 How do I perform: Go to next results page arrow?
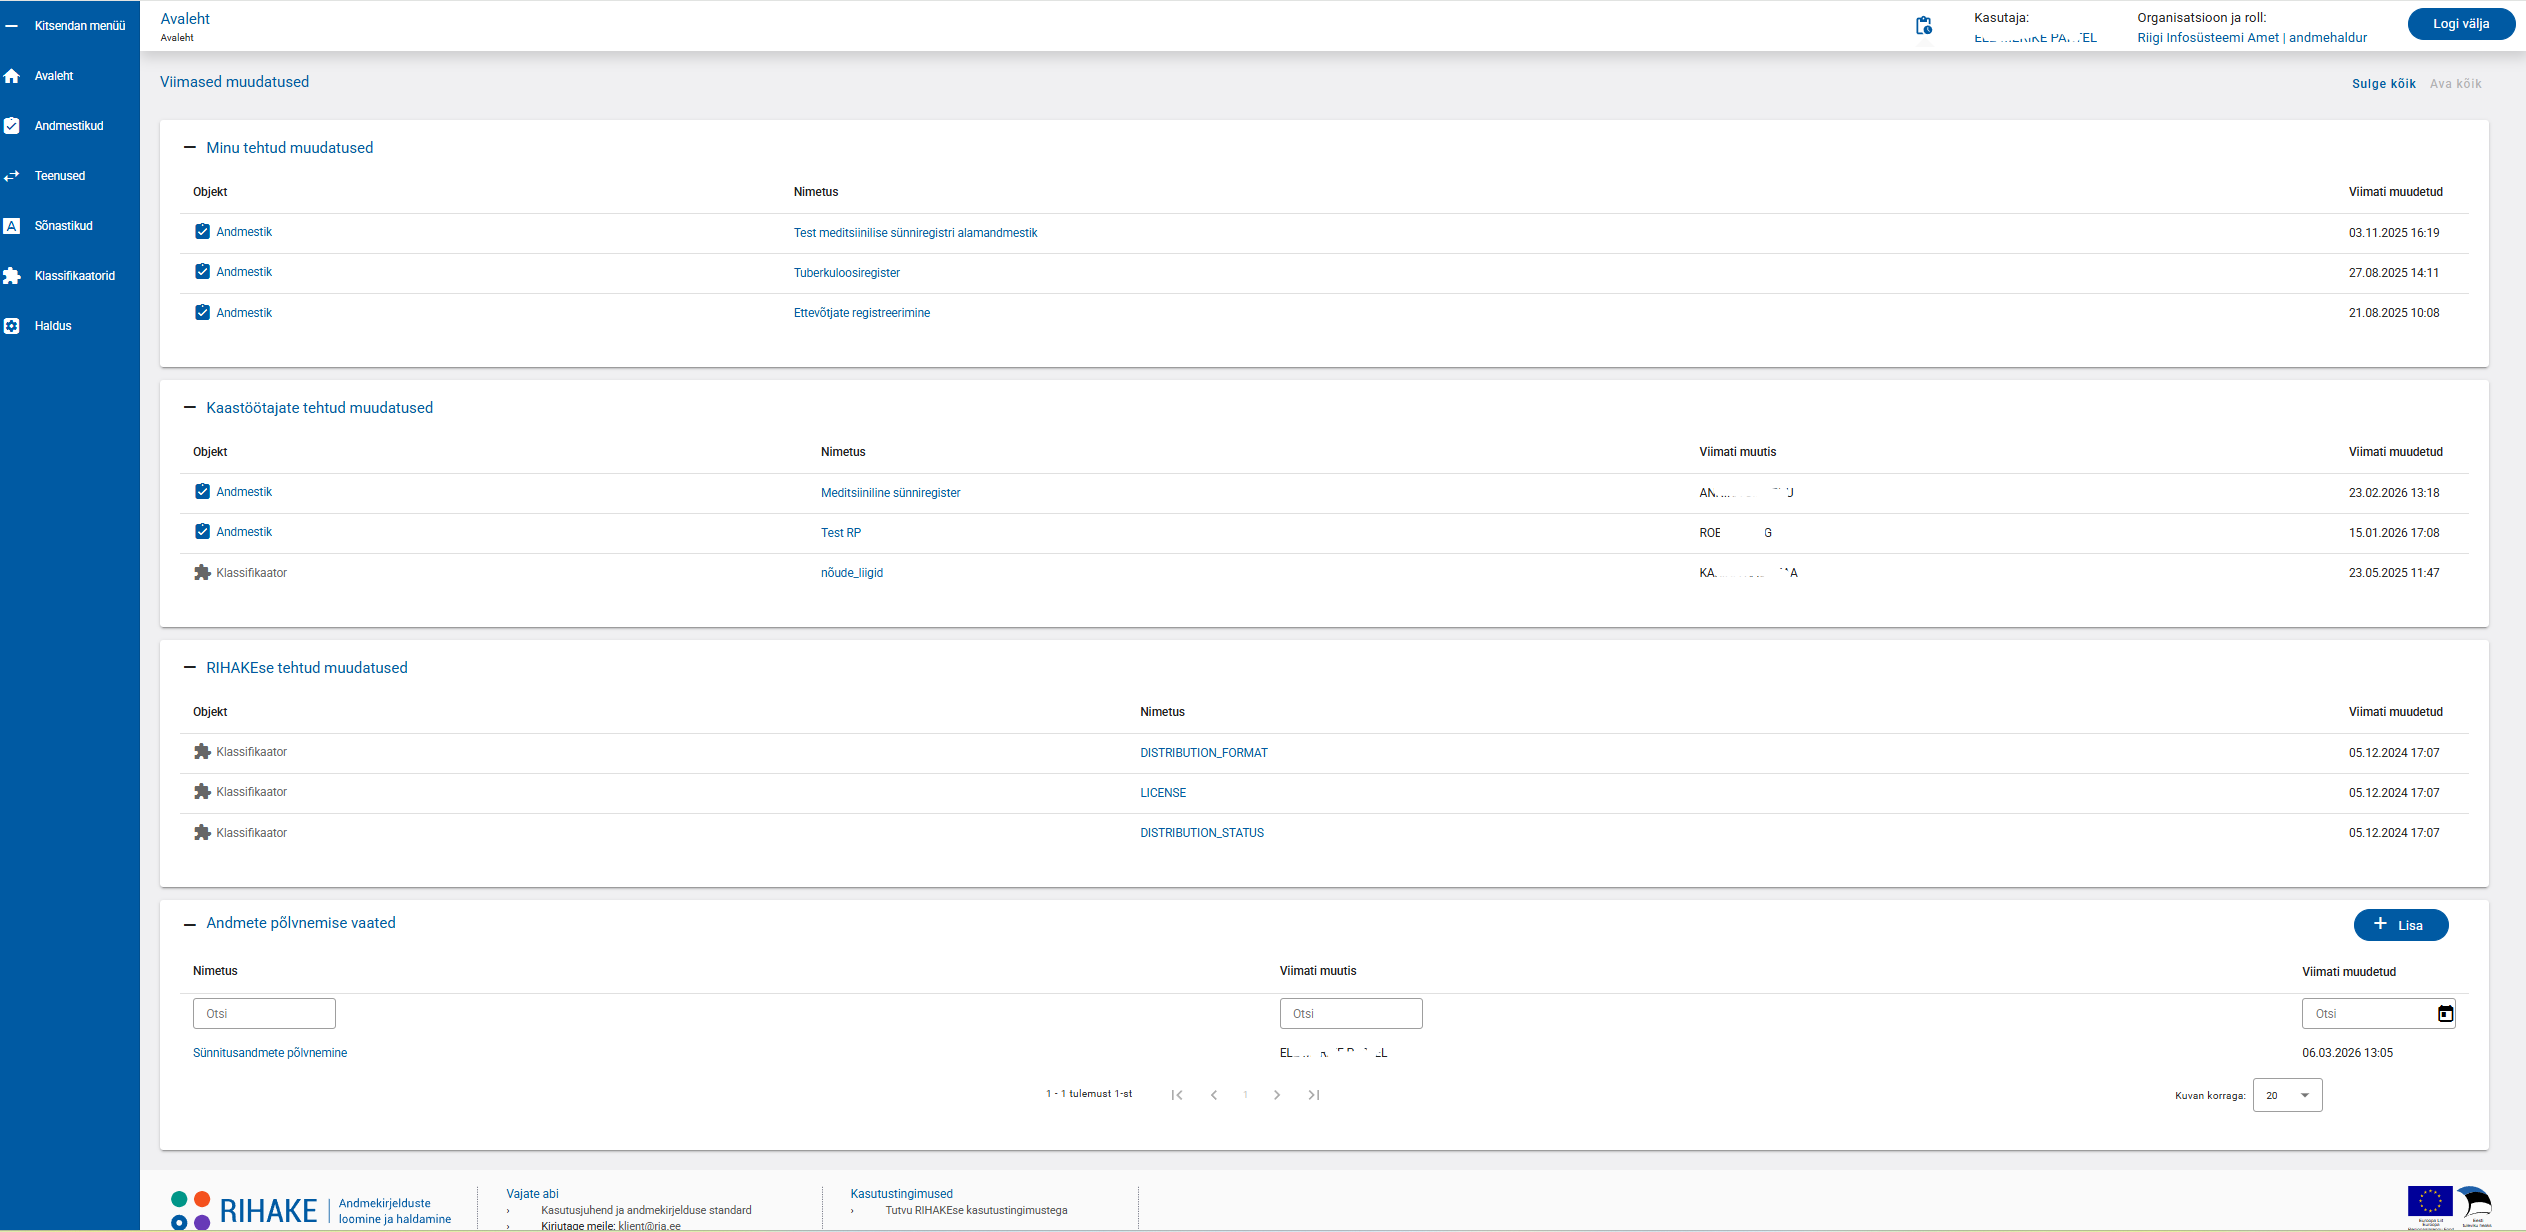(1277, 1095)
